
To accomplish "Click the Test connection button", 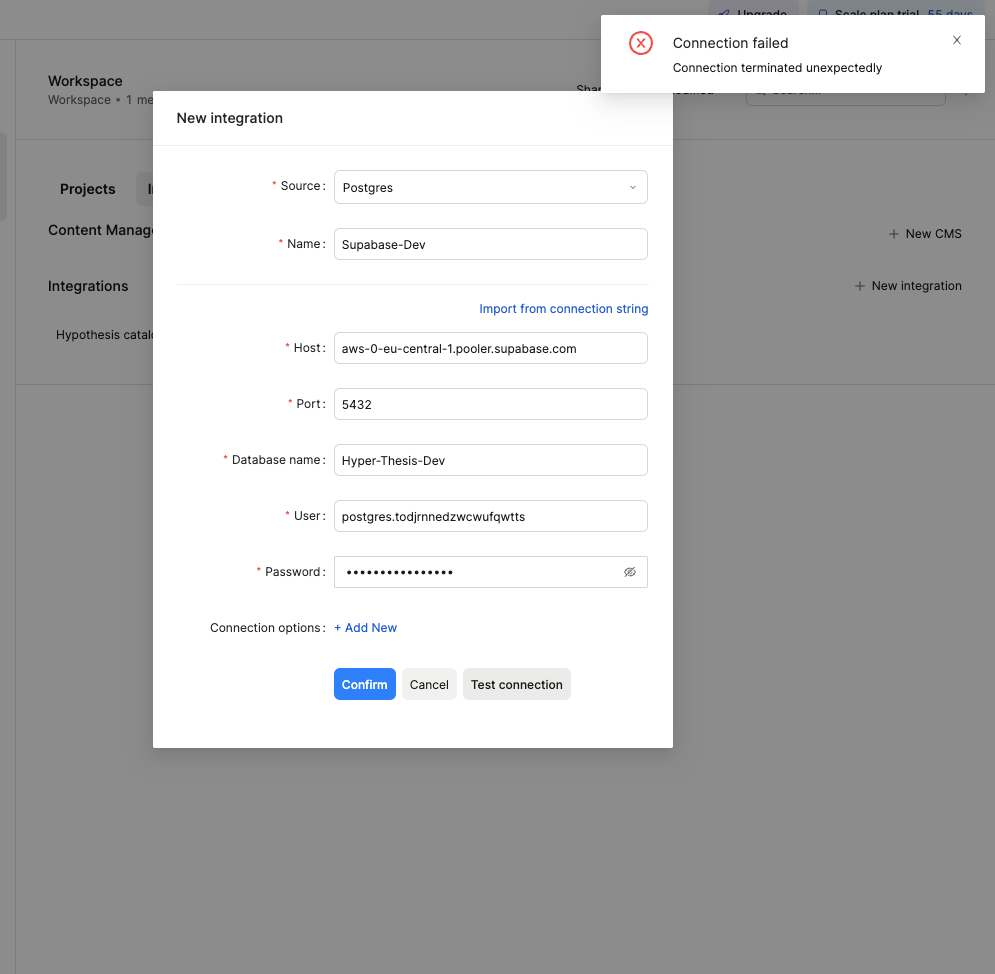I will coord(516,684).
